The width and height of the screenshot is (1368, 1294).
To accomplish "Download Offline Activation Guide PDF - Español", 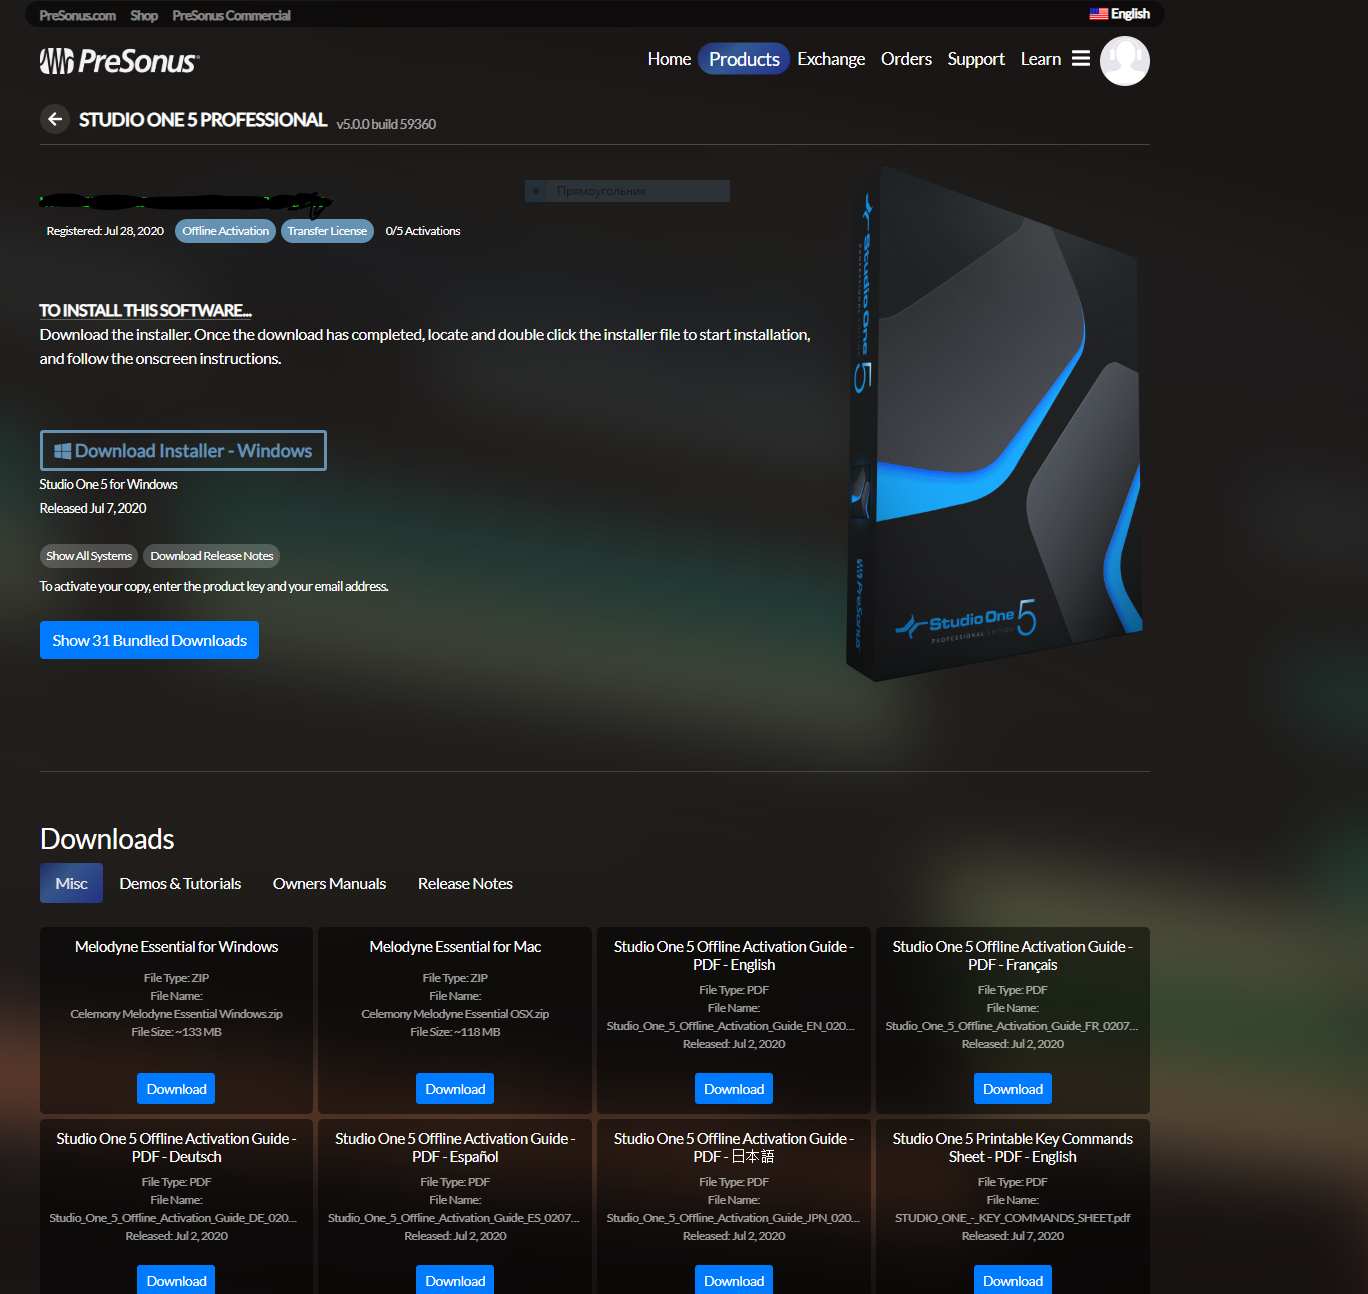I will tap(455, 1280).
